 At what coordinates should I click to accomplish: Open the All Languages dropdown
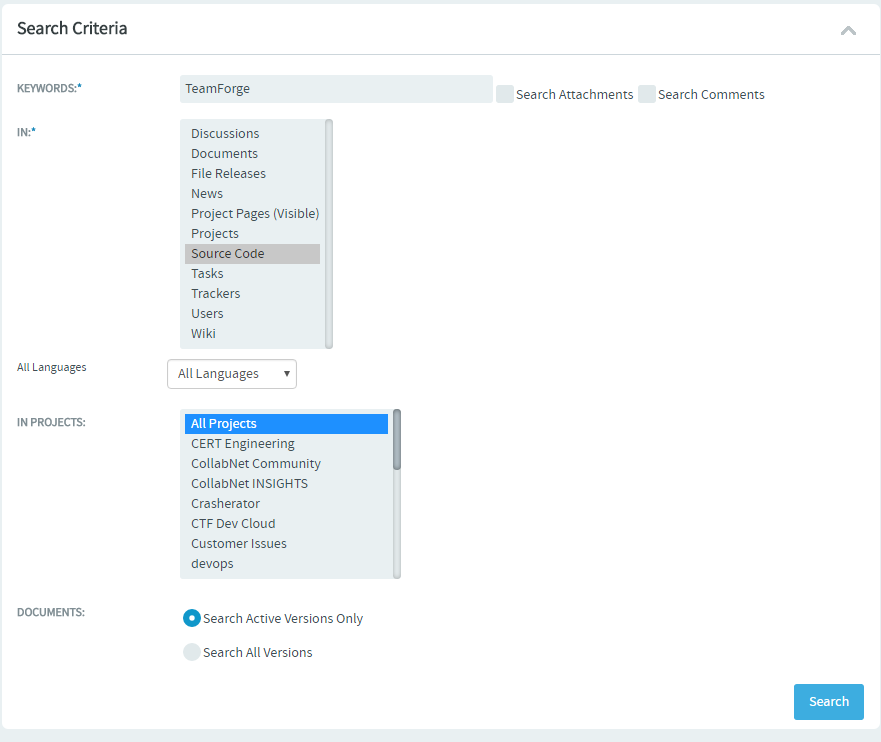pyautogui.click(x=232, y=374)
